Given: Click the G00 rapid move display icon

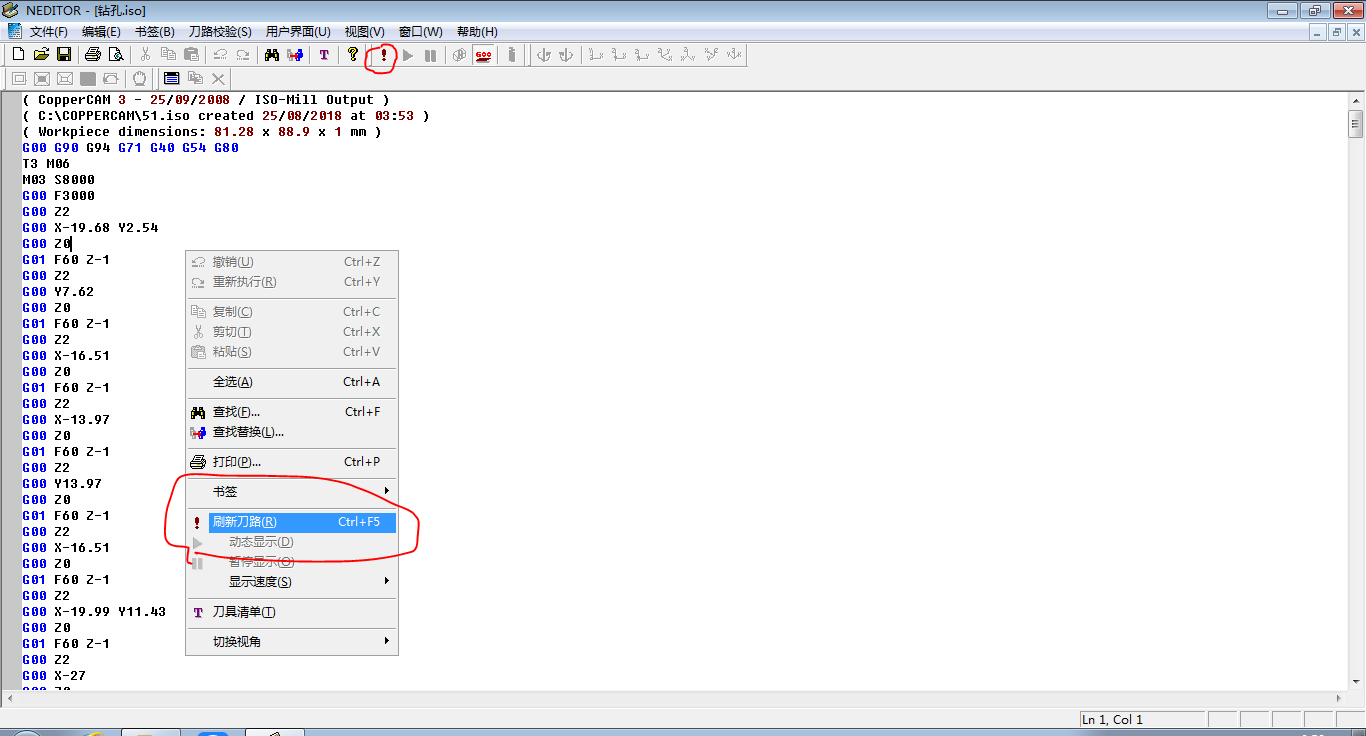Looking at the screenshot, I should point(483,55).
